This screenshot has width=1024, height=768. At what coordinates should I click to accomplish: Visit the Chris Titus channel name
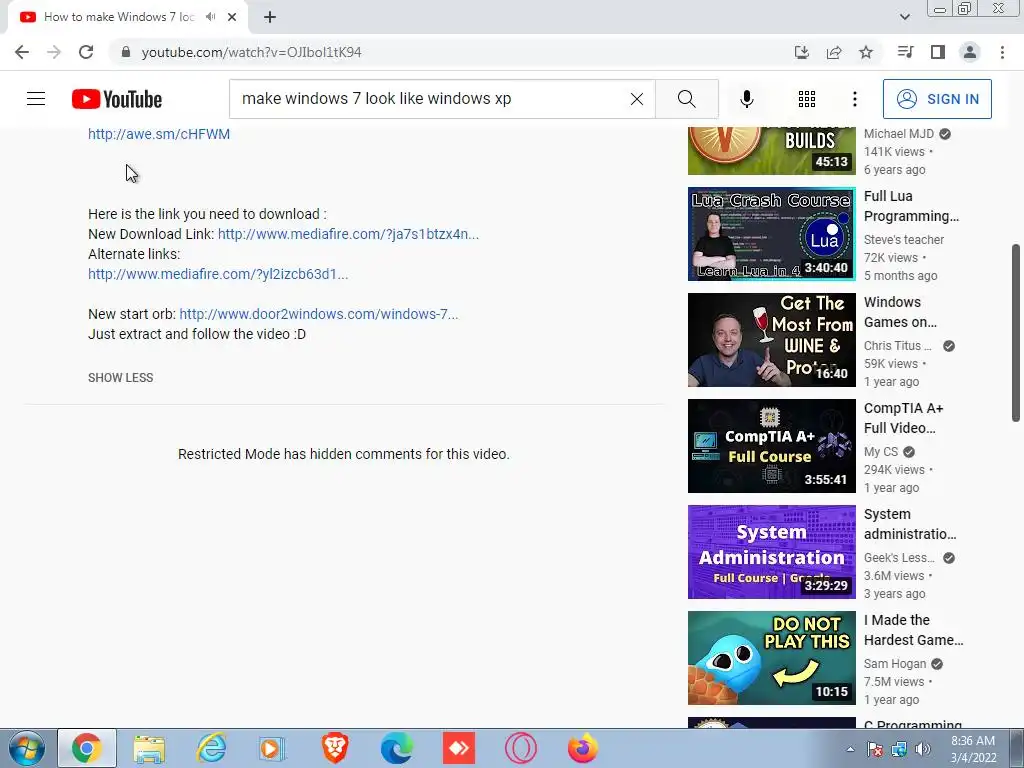click(x=897, y=345)
